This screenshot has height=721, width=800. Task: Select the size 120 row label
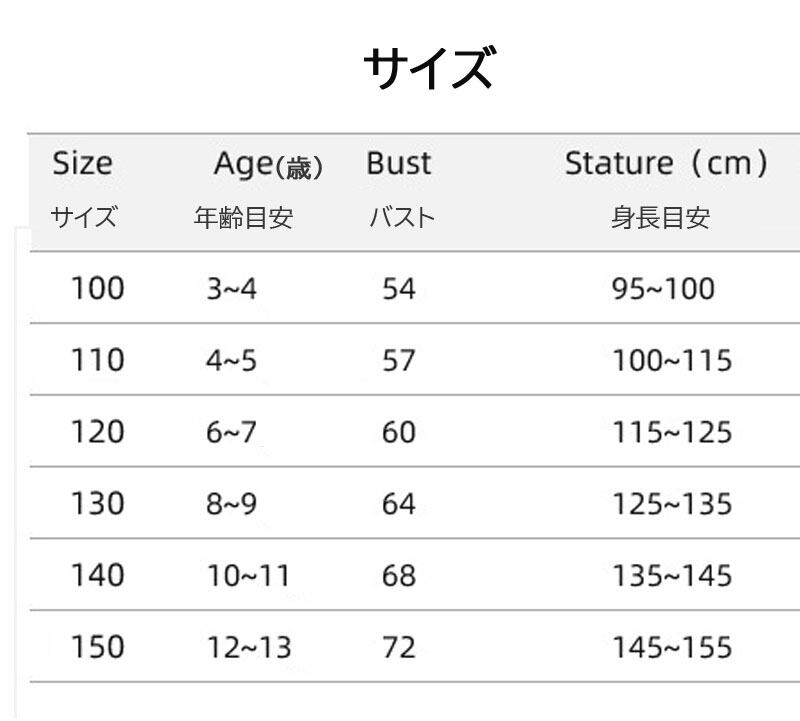pos(97,432)
